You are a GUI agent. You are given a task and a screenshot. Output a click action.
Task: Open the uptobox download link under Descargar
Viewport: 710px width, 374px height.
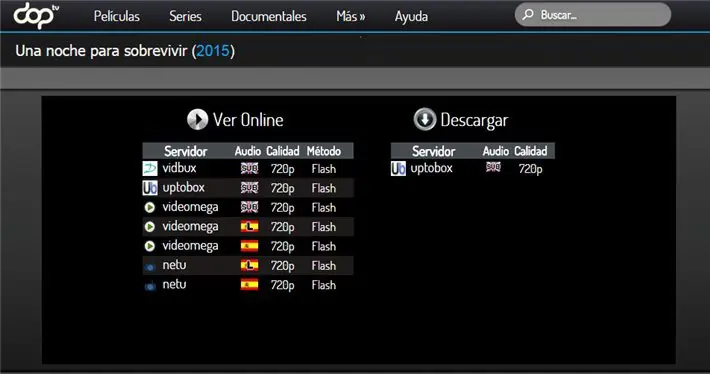click(x=432, y=168)
